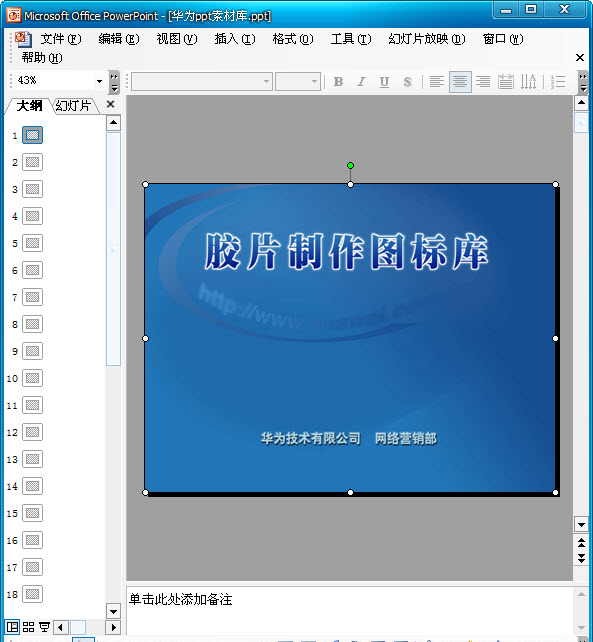This screenshot has width=593, height=642.
Task: Center align text button
Action: (460, 81)
